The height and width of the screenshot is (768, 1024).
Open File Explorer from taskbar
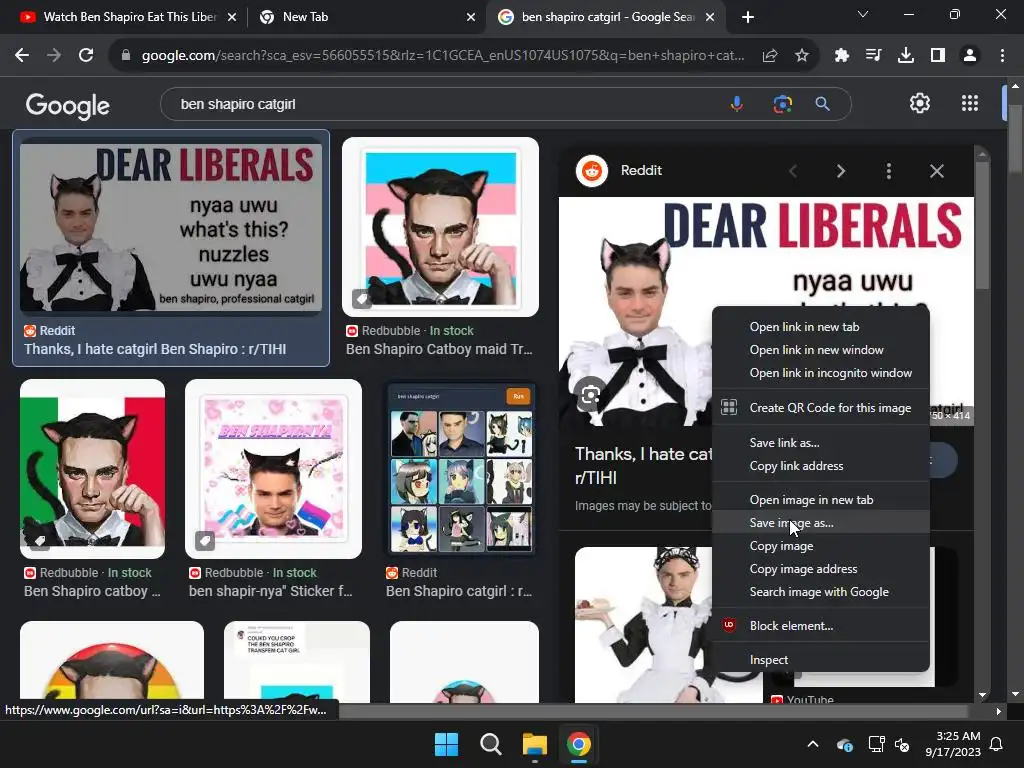coord(534,744)
